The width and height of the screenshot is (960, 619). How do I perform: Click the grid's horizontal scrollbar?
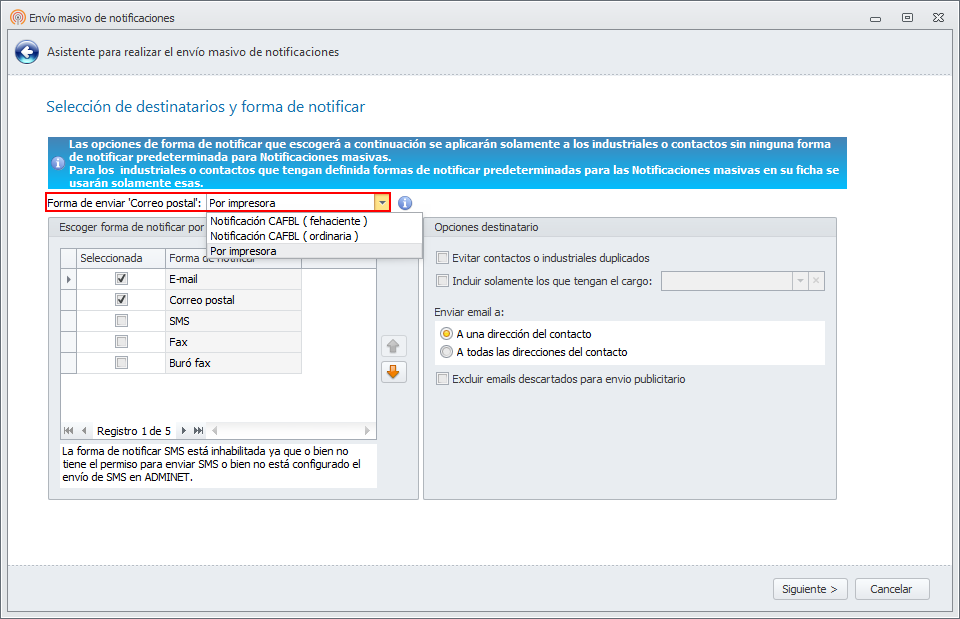point(290,431)
